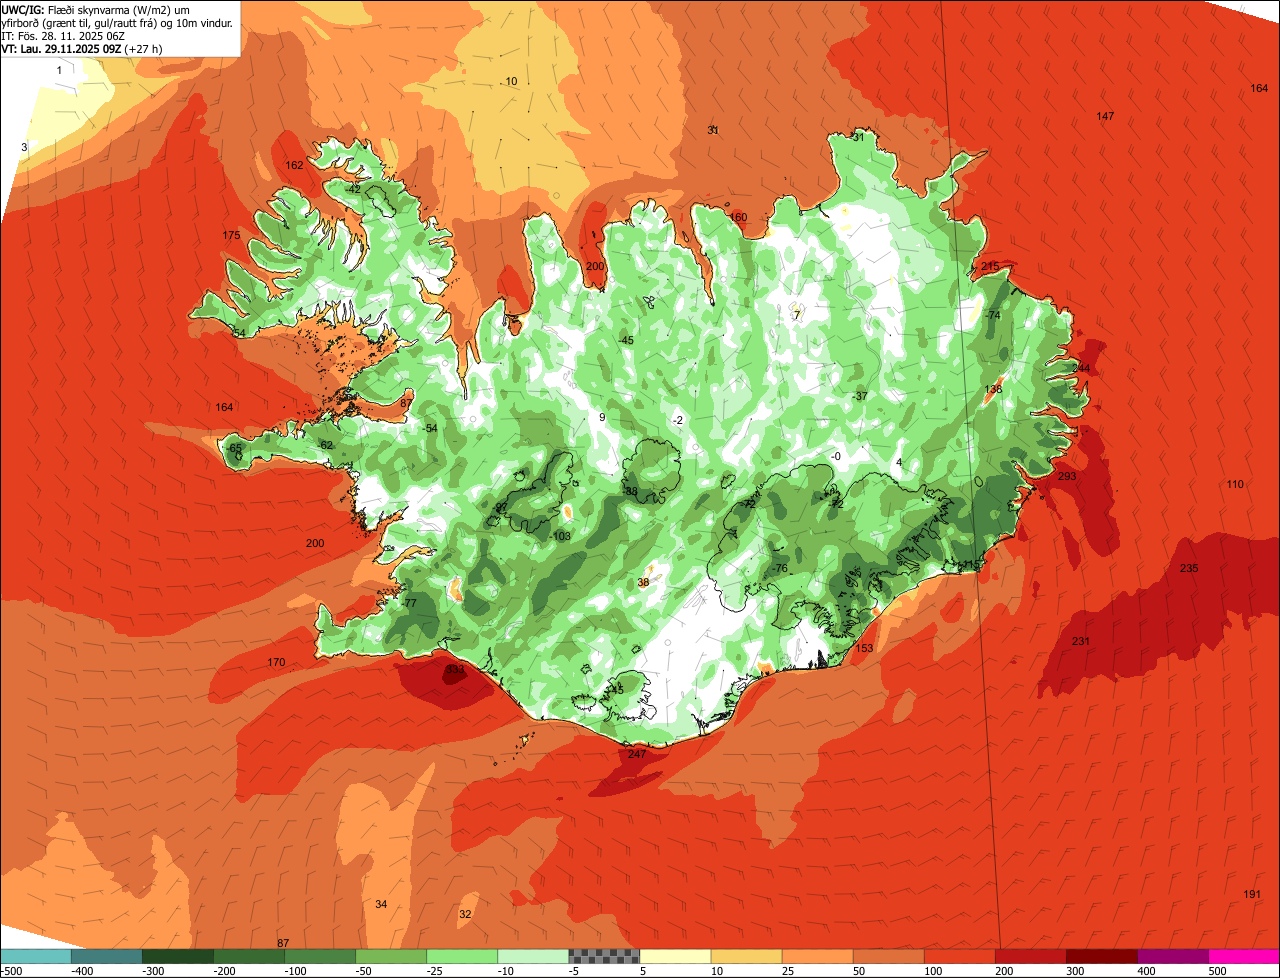Select the magenta above-500 legend swatch
1280x978 pixels.
[x=1243, y=956]
